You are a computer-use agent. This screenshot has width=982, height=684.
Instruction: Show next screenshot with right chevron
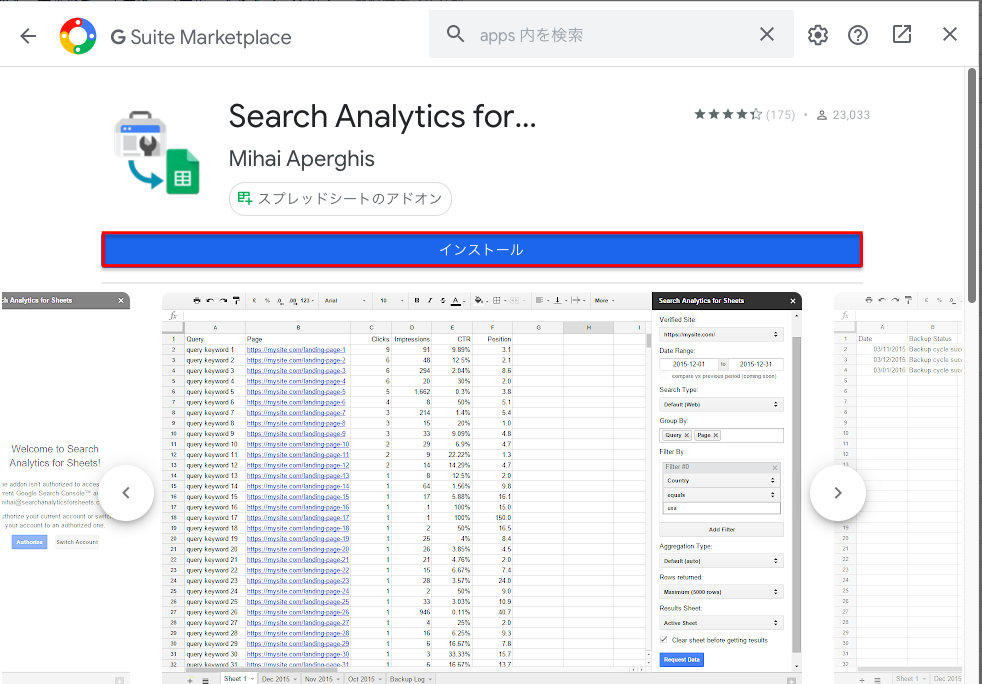(x=837, y=493)
